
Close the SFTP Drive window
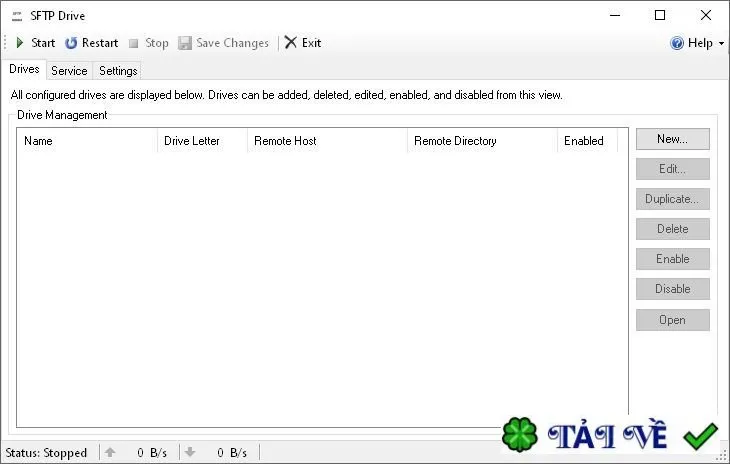(x=705, y=15)
